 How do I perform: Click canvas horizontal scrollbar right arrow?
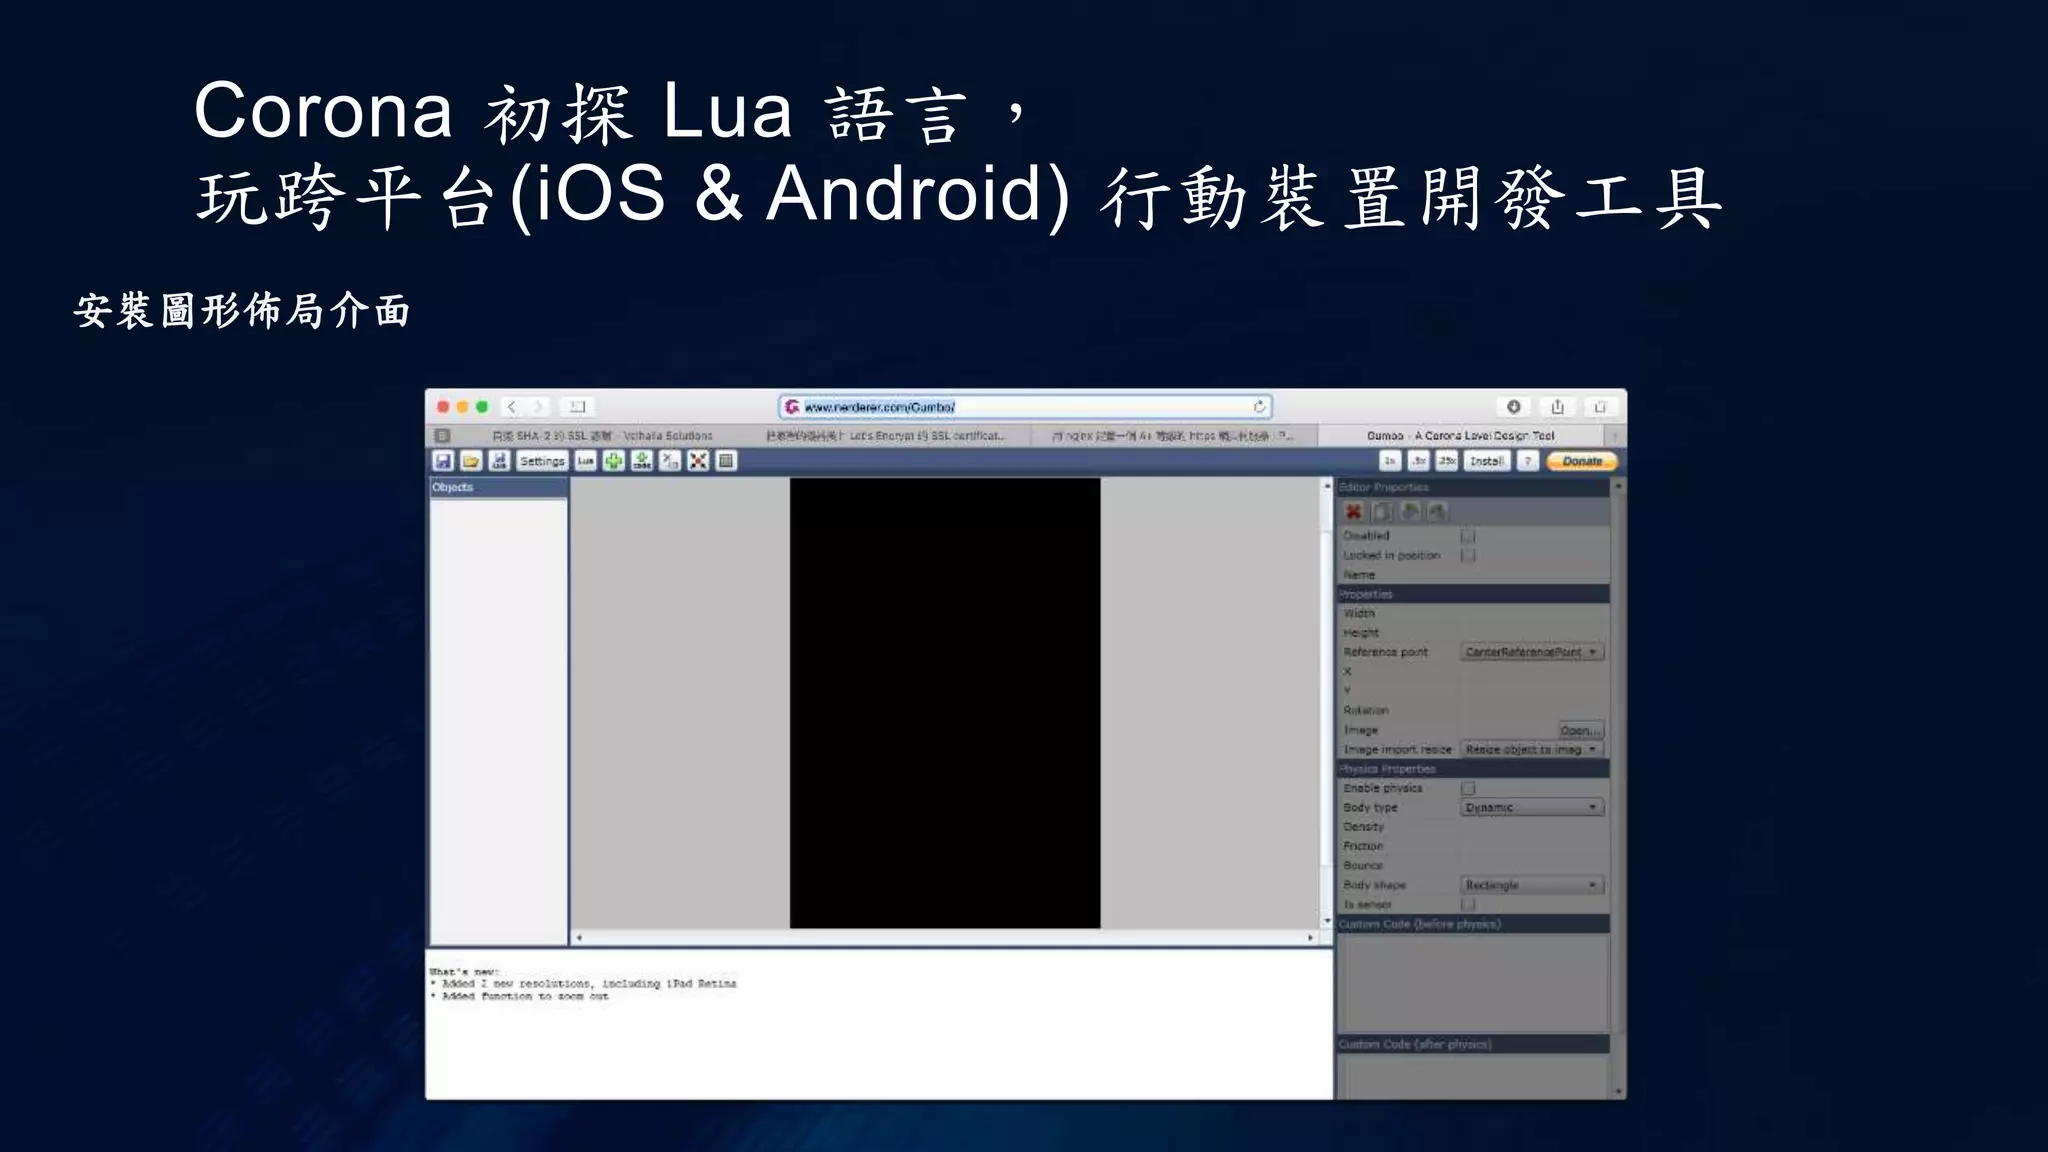tap(1311, 938)
